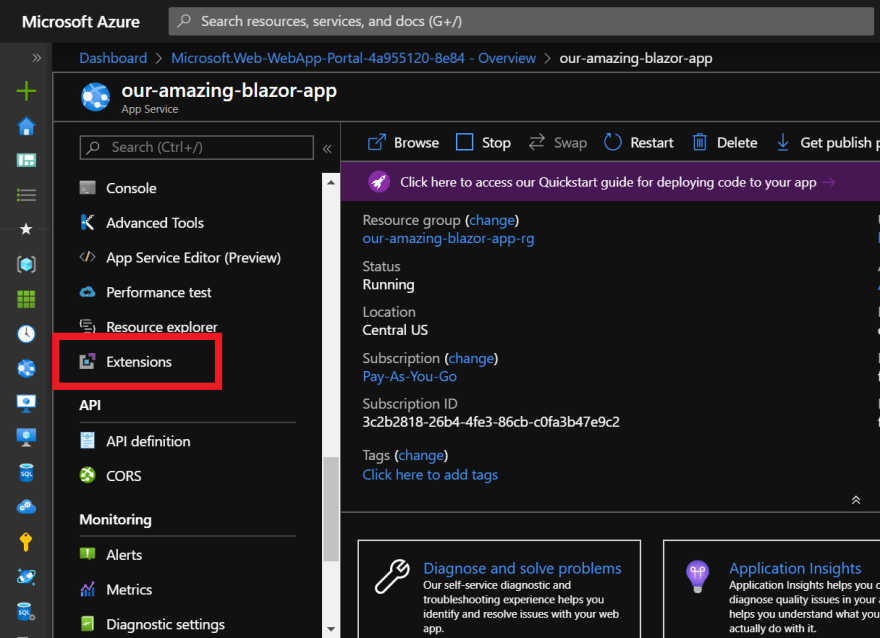Click the wrench Diagnose icon
This screenshot has width=880, height=638.
coord(392,576)
